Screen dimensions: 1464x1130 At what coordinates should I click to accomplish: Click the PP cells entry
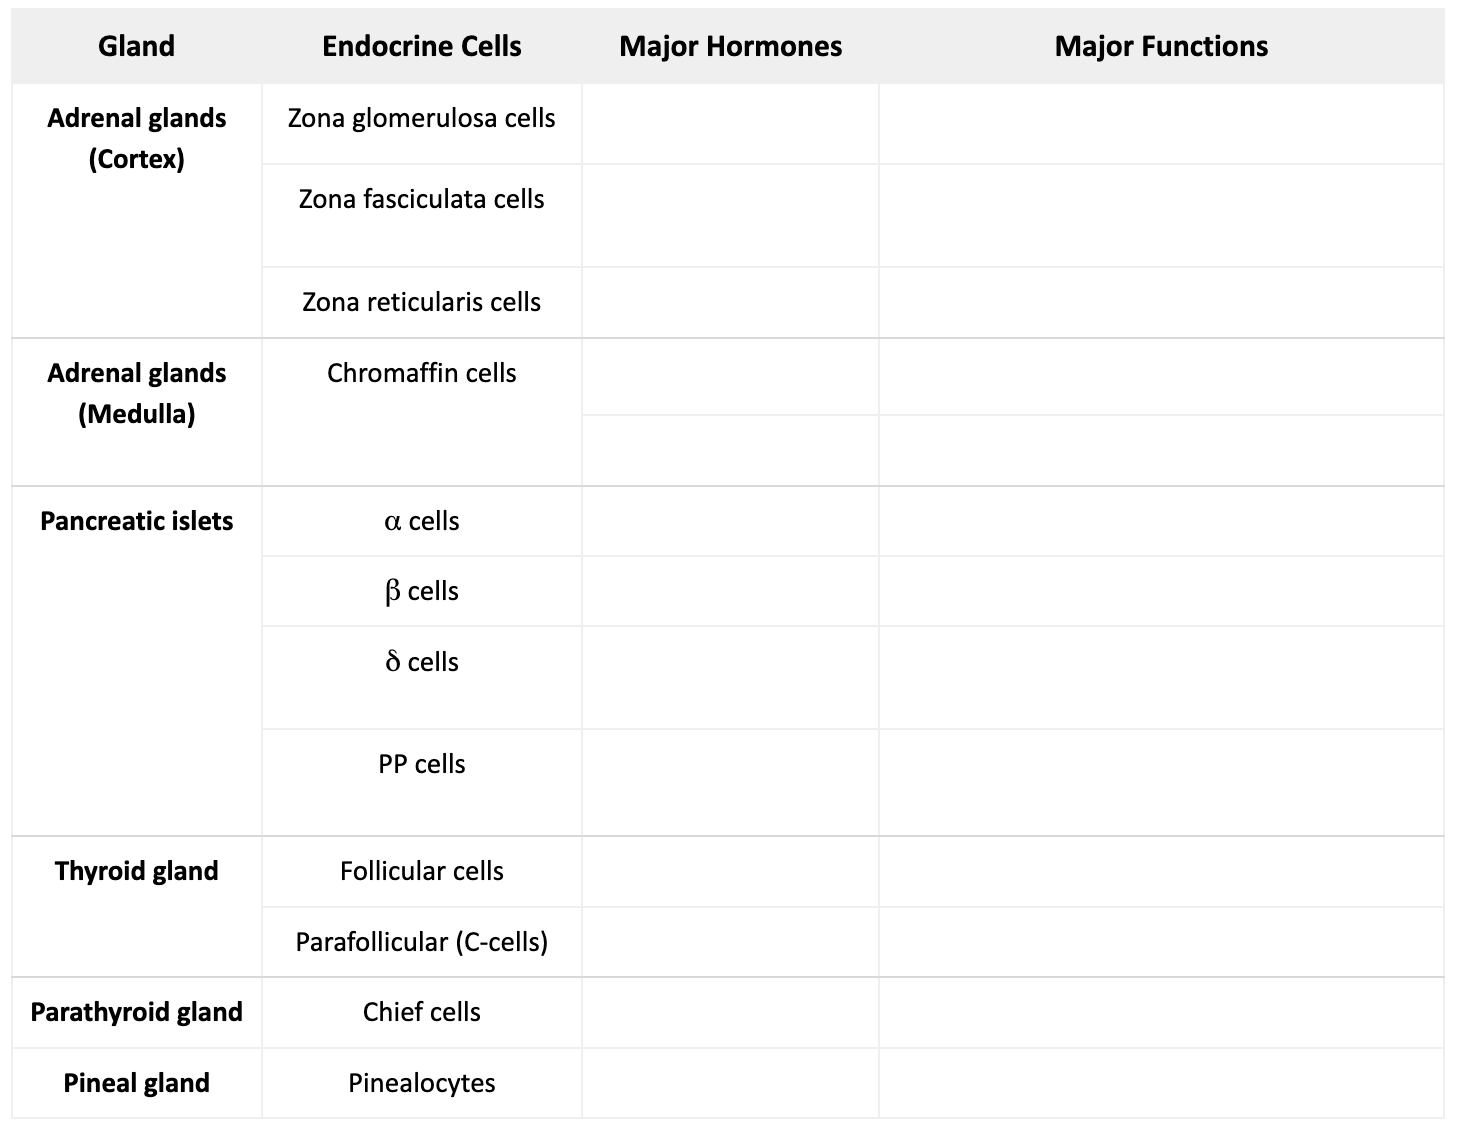point(421,764)
